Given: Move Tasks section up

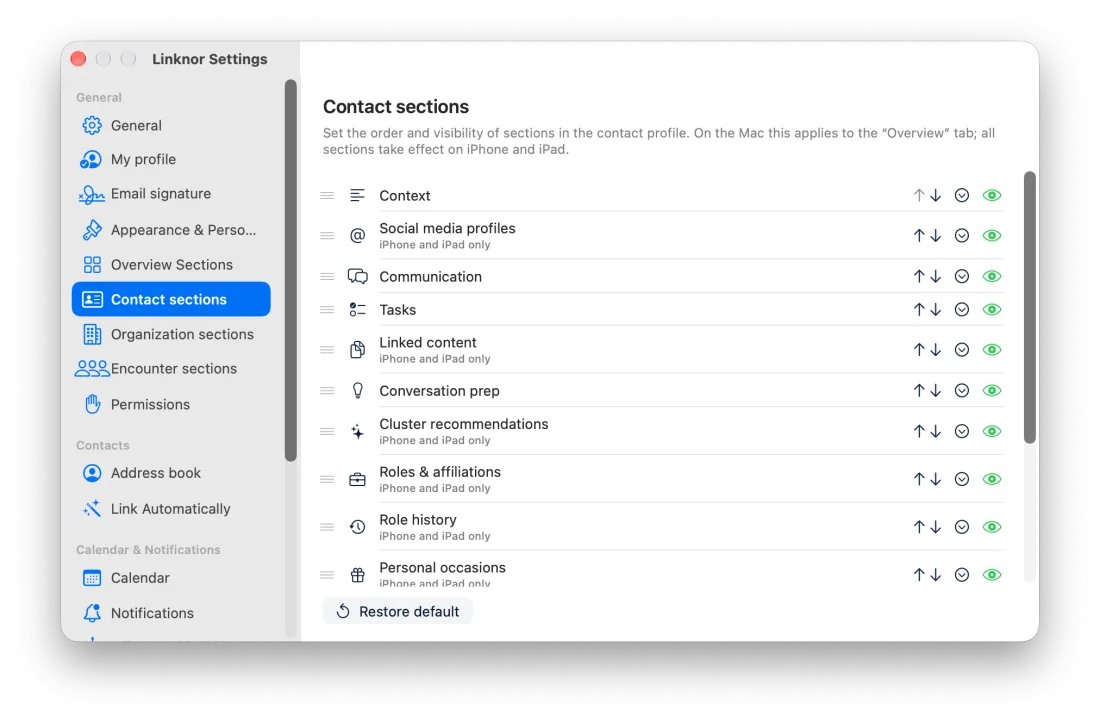Looking at the screenshot, I should [918, 309].
